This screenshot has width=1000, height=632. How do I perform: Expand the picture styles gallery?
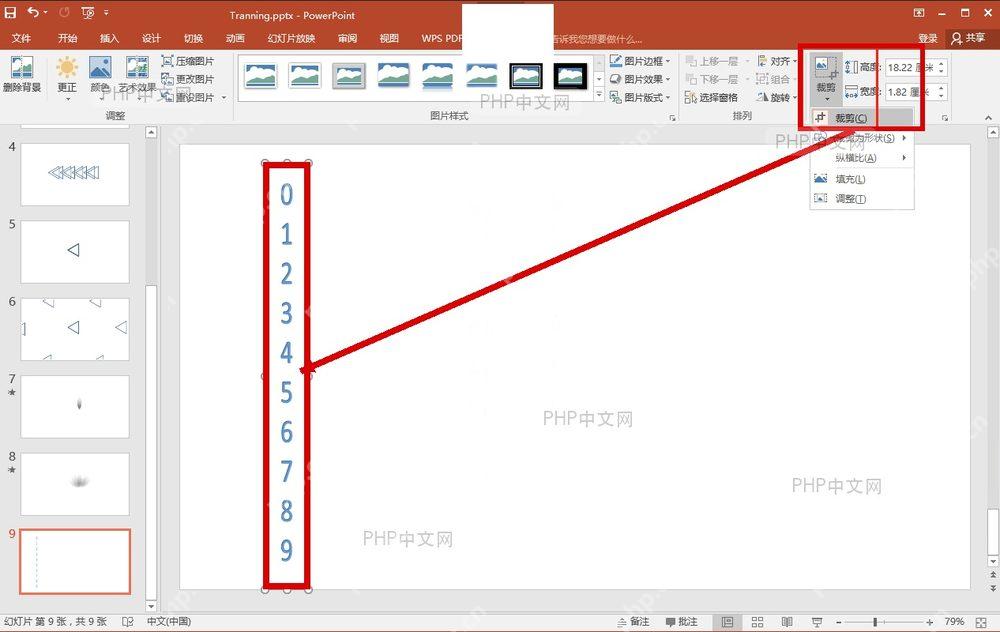(x=599, y=94)
